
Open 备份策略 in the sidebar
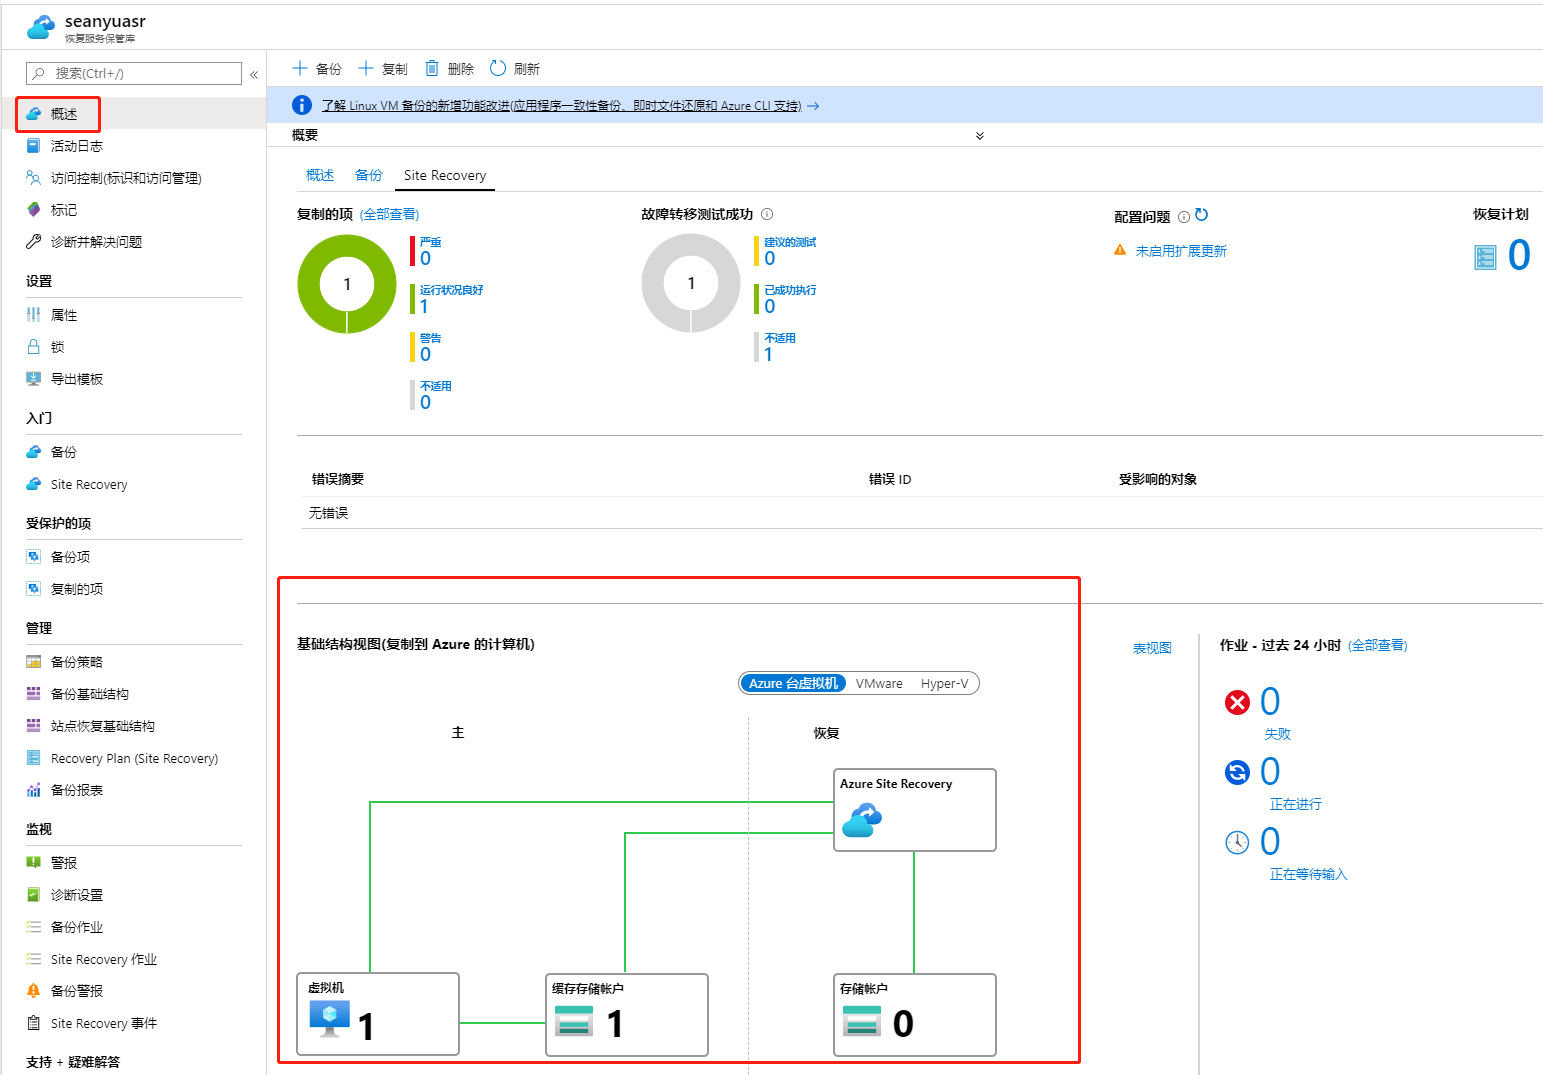click(76, 662)
